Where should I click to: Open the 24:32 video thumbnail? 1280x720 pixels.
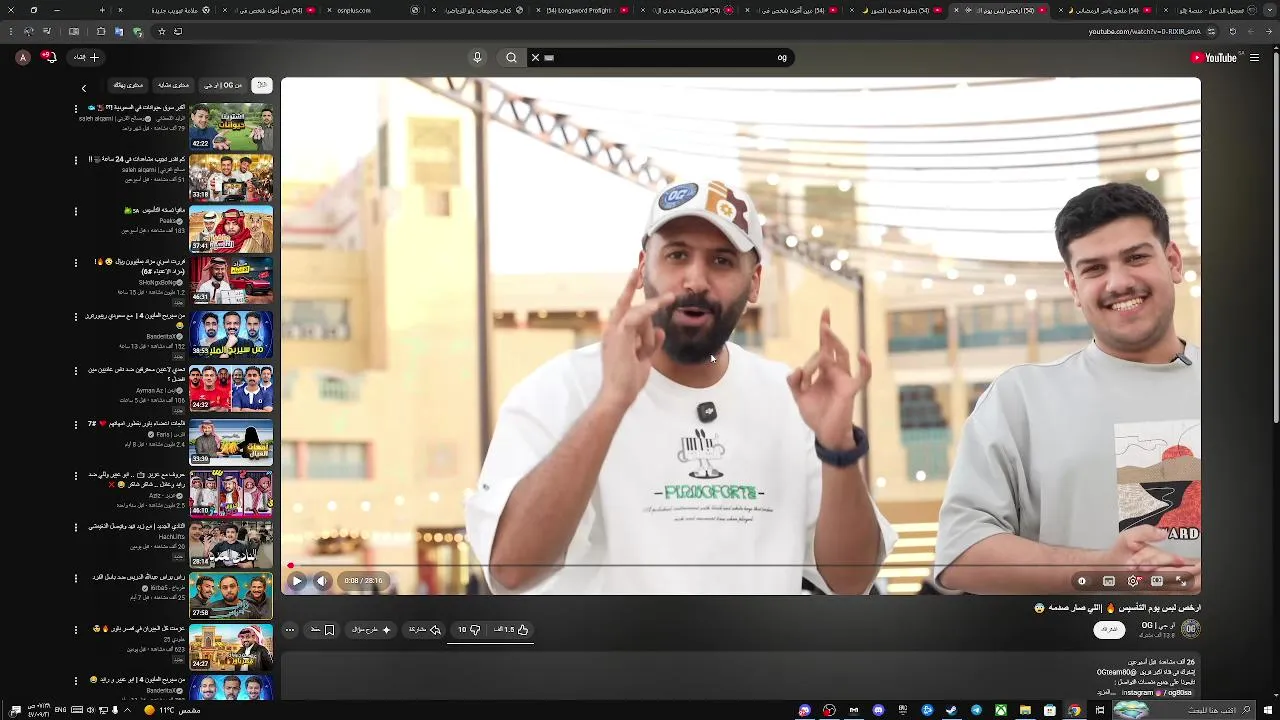[231, 388]
